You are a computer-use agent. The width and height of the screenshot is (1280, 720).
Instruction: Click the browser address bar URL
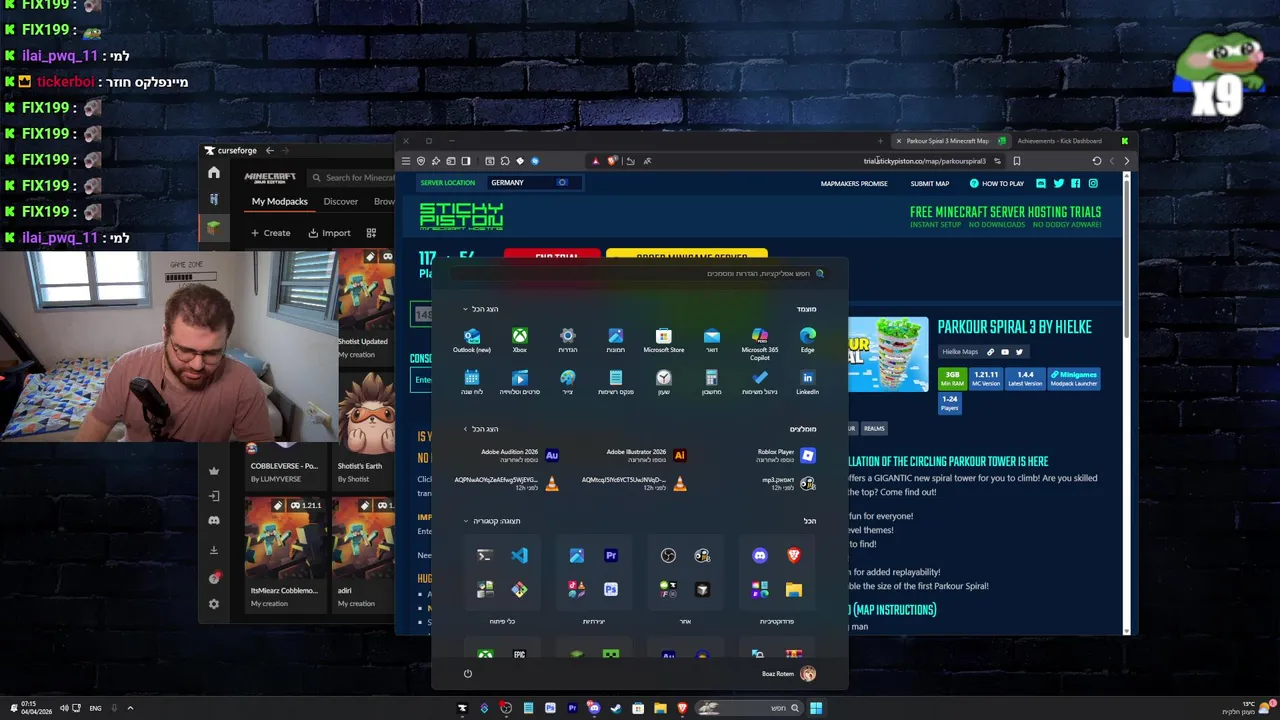pos(925,161)
